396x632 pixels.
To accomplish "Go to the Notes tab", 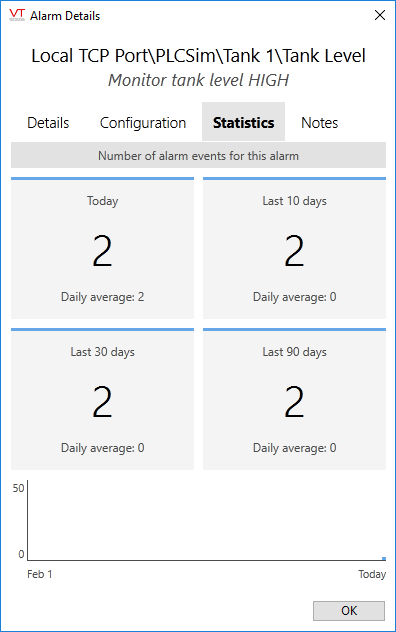I will [319, 123].
